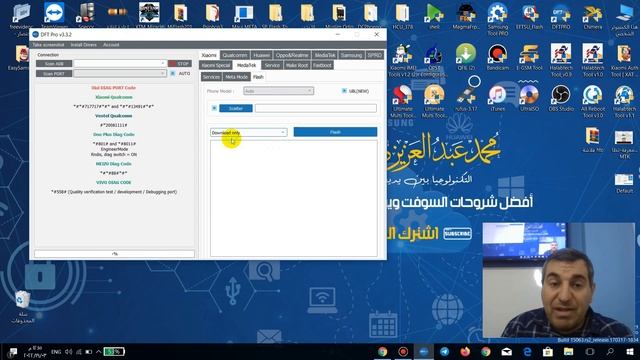This screenshot has height=360, width=640.
Task: Switch to the Qualcomm tab
Action: (235, 55)
